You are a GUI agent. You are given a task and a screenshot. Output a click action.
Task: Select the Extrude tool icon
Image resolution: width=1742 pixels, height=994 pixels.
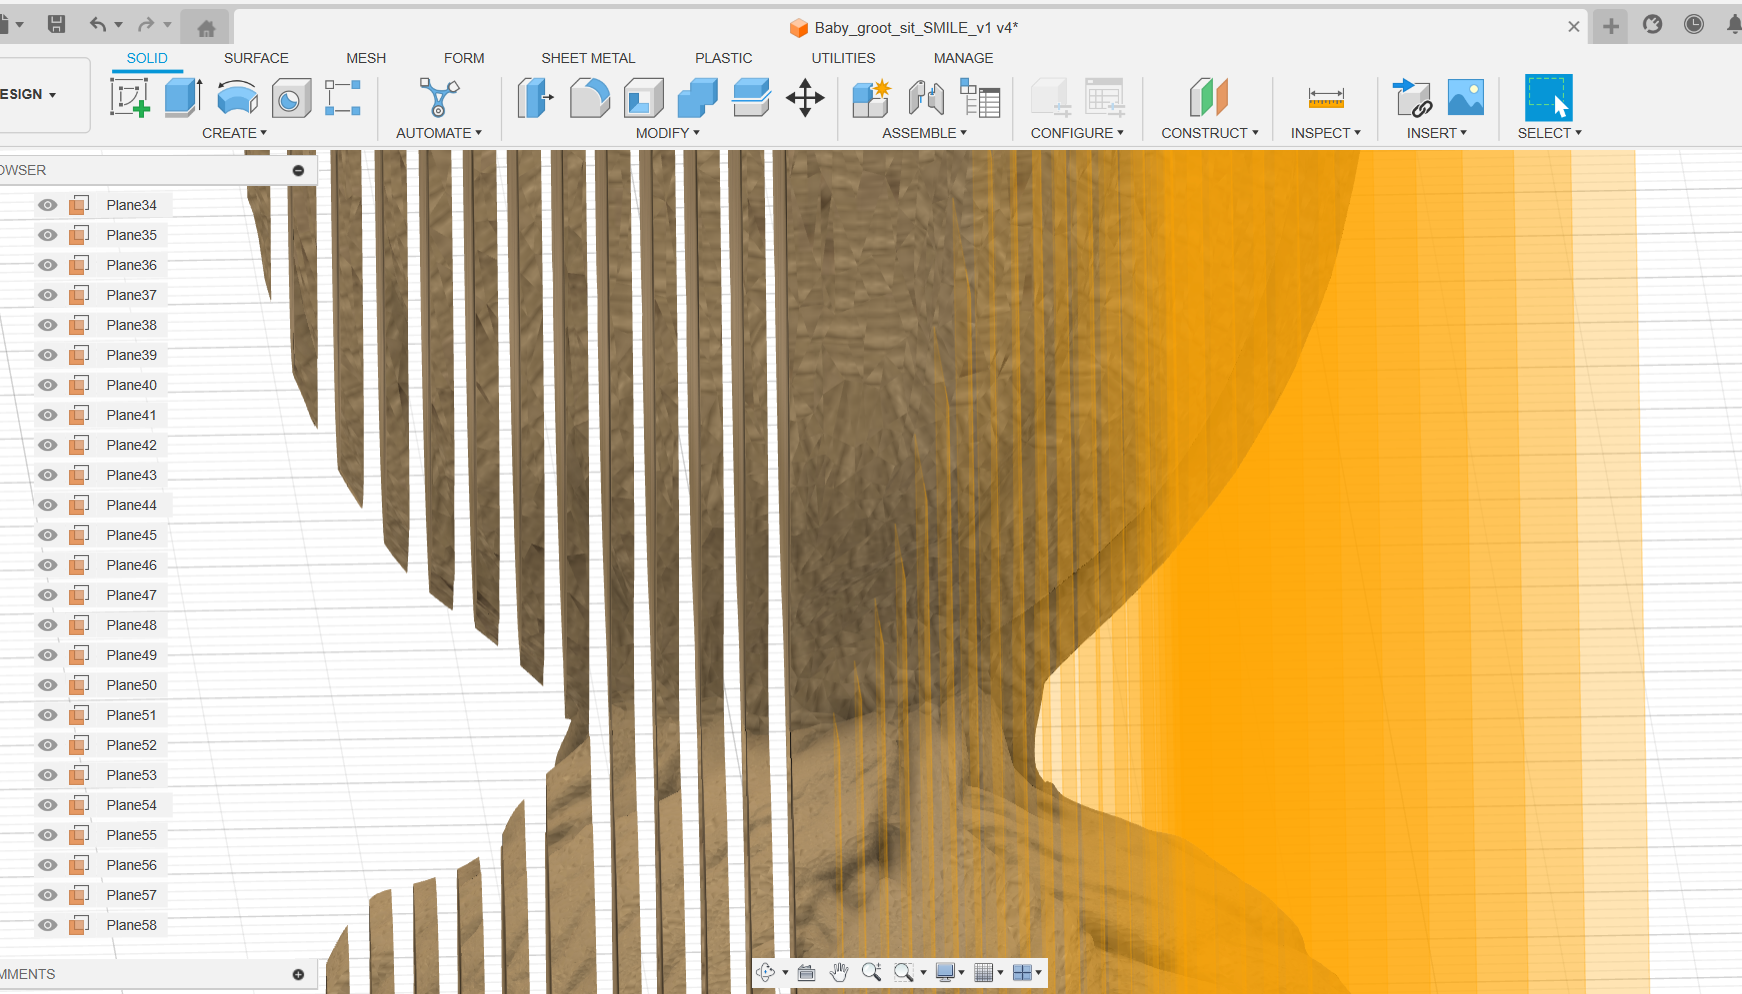click(183, 98)
